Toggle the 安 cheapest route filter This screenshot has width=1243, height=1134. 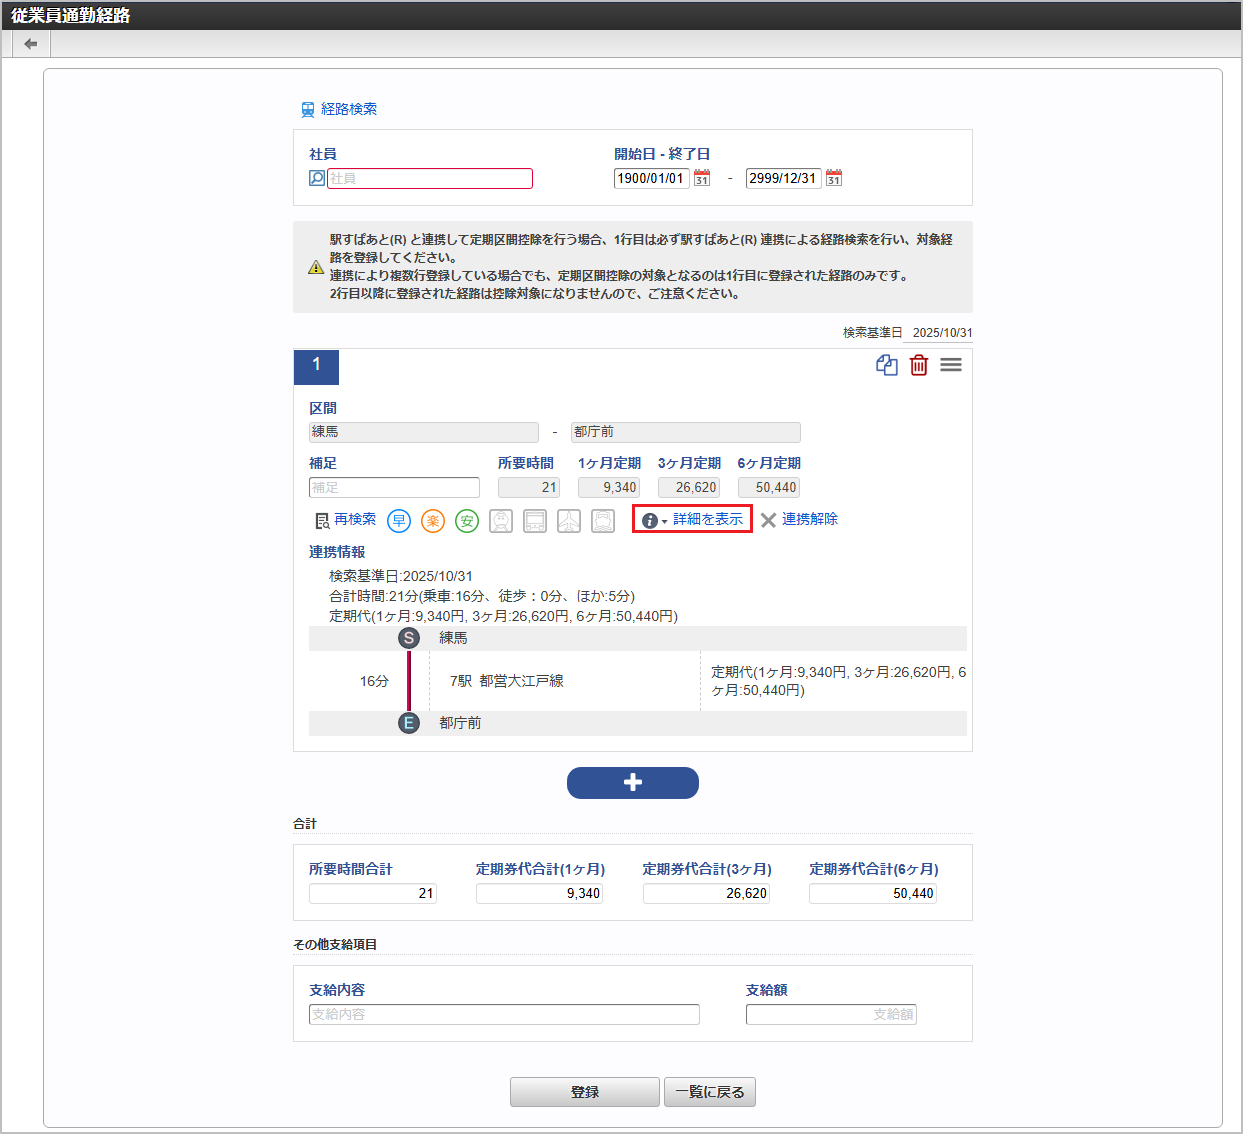466,520
